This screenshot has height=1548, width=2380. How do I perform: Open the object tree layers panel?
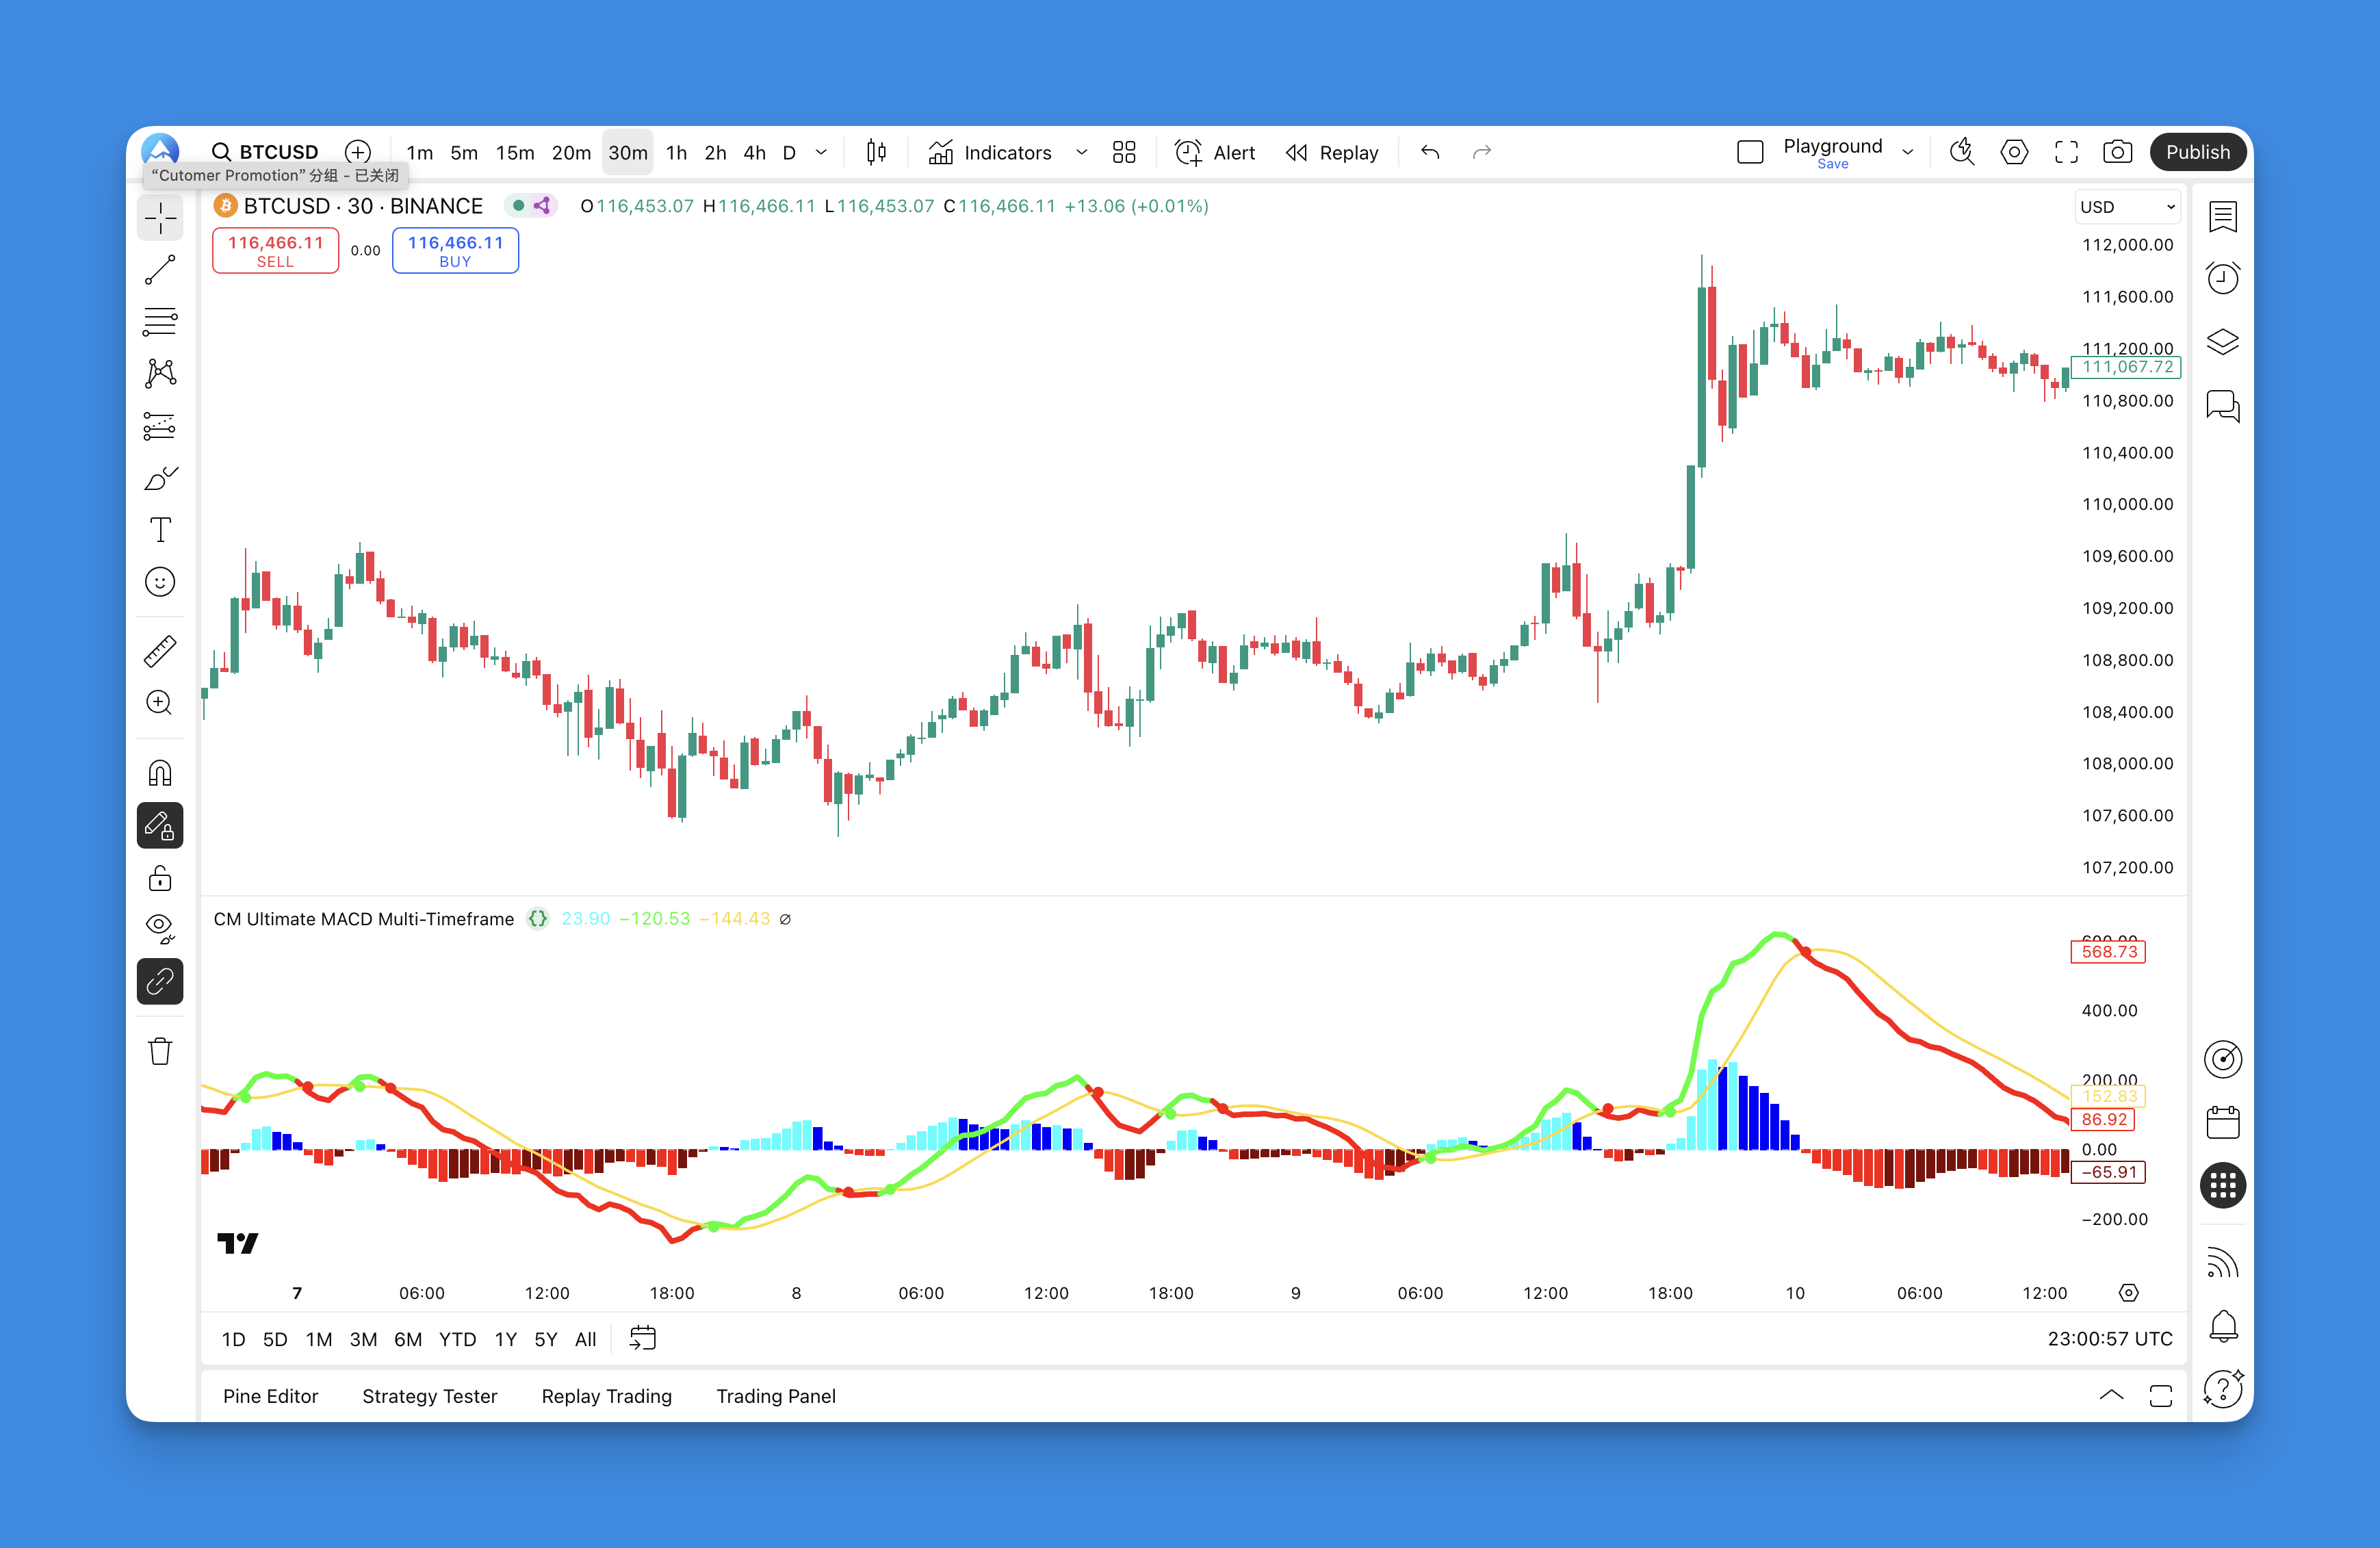(2223, 342)
